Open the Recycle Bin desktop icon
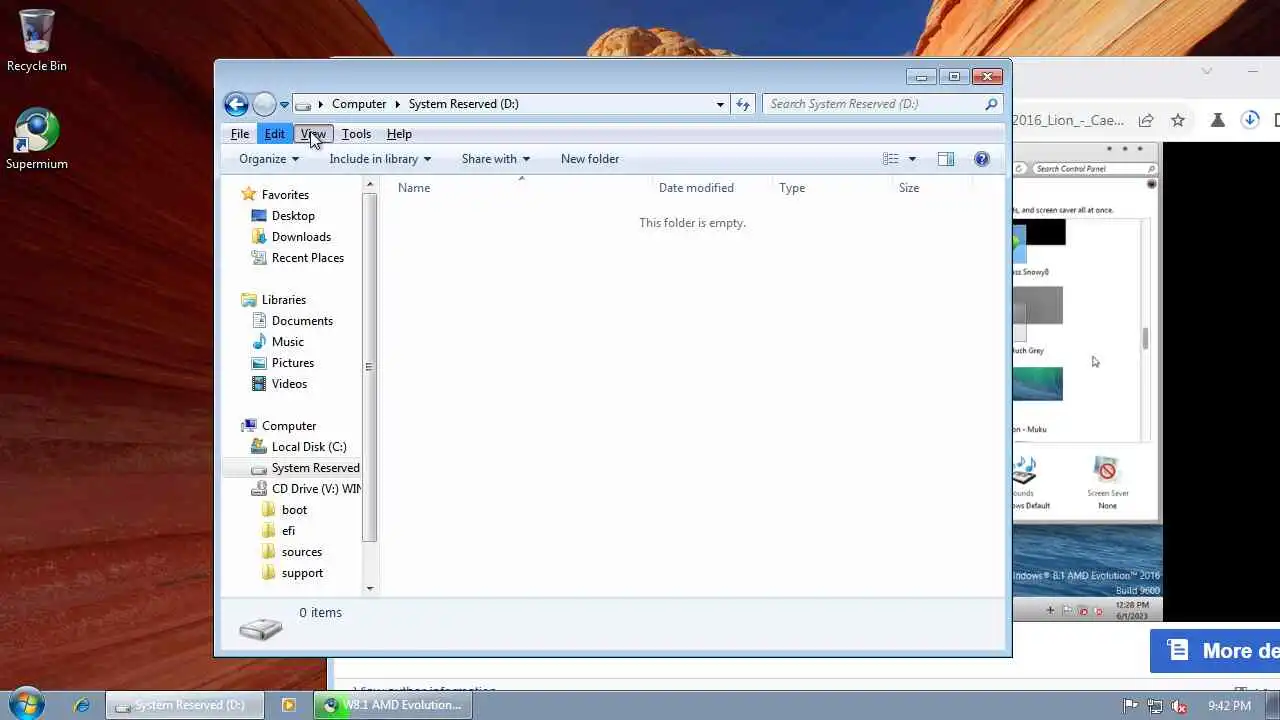 coord(36,42)
